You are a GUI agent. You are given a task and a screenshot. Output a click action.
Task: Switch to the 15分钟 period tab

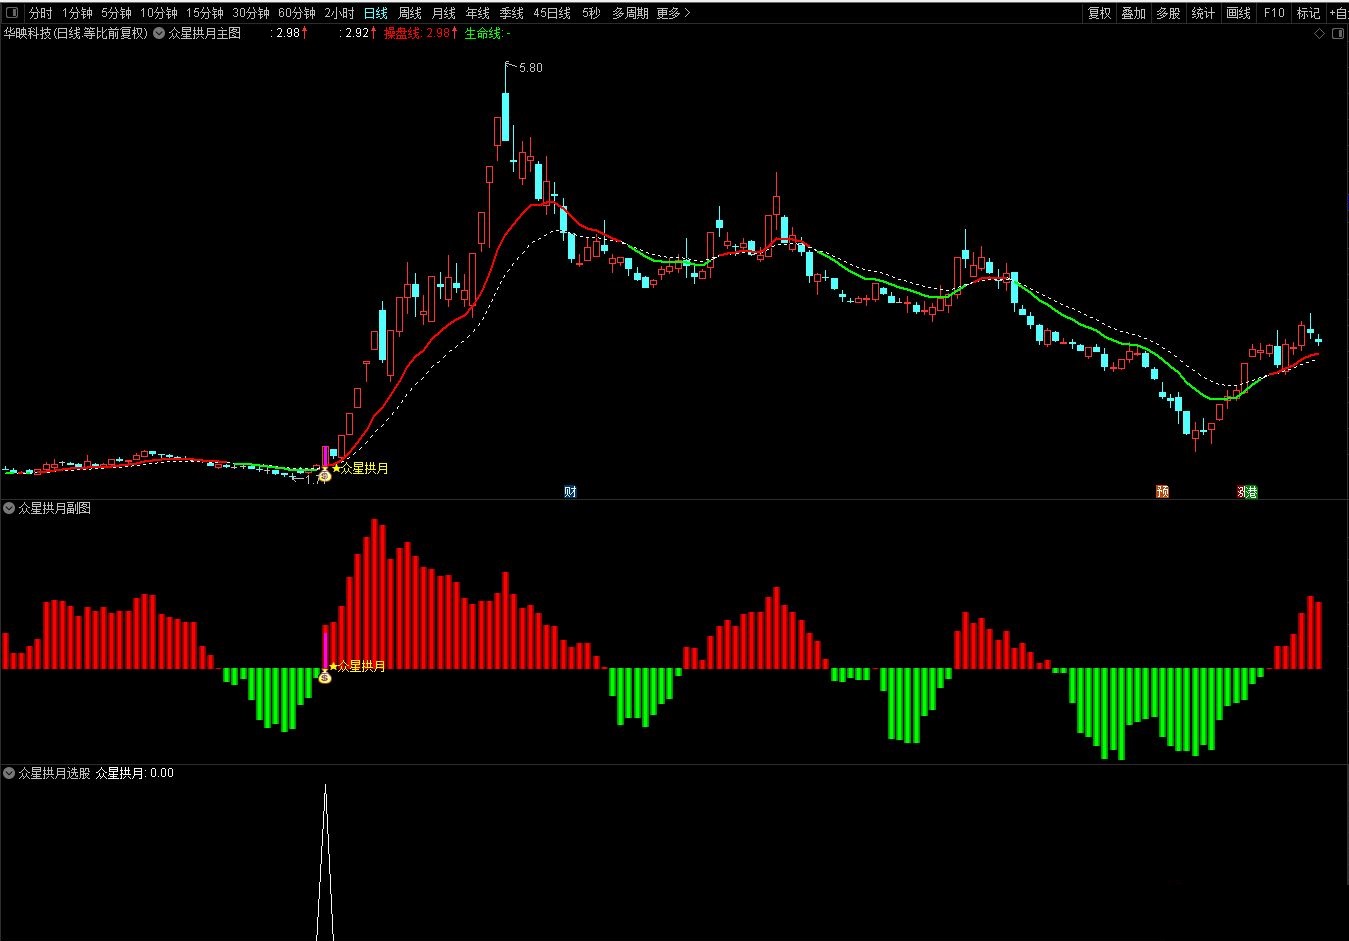(204, 13)
